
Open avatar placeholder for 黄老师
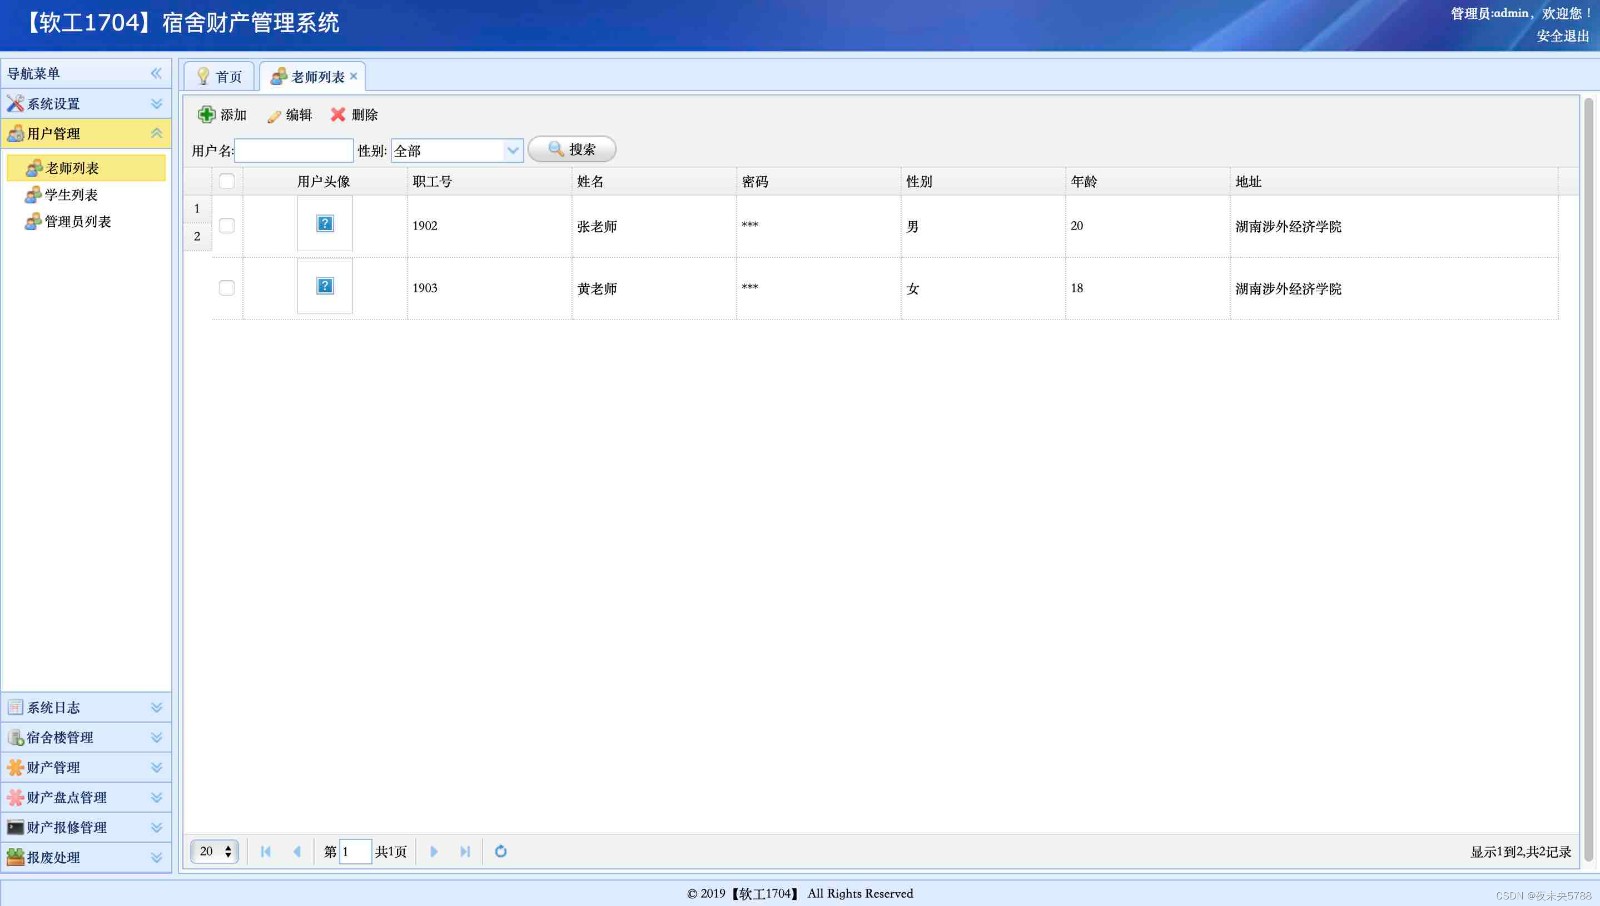coord(325,286)
